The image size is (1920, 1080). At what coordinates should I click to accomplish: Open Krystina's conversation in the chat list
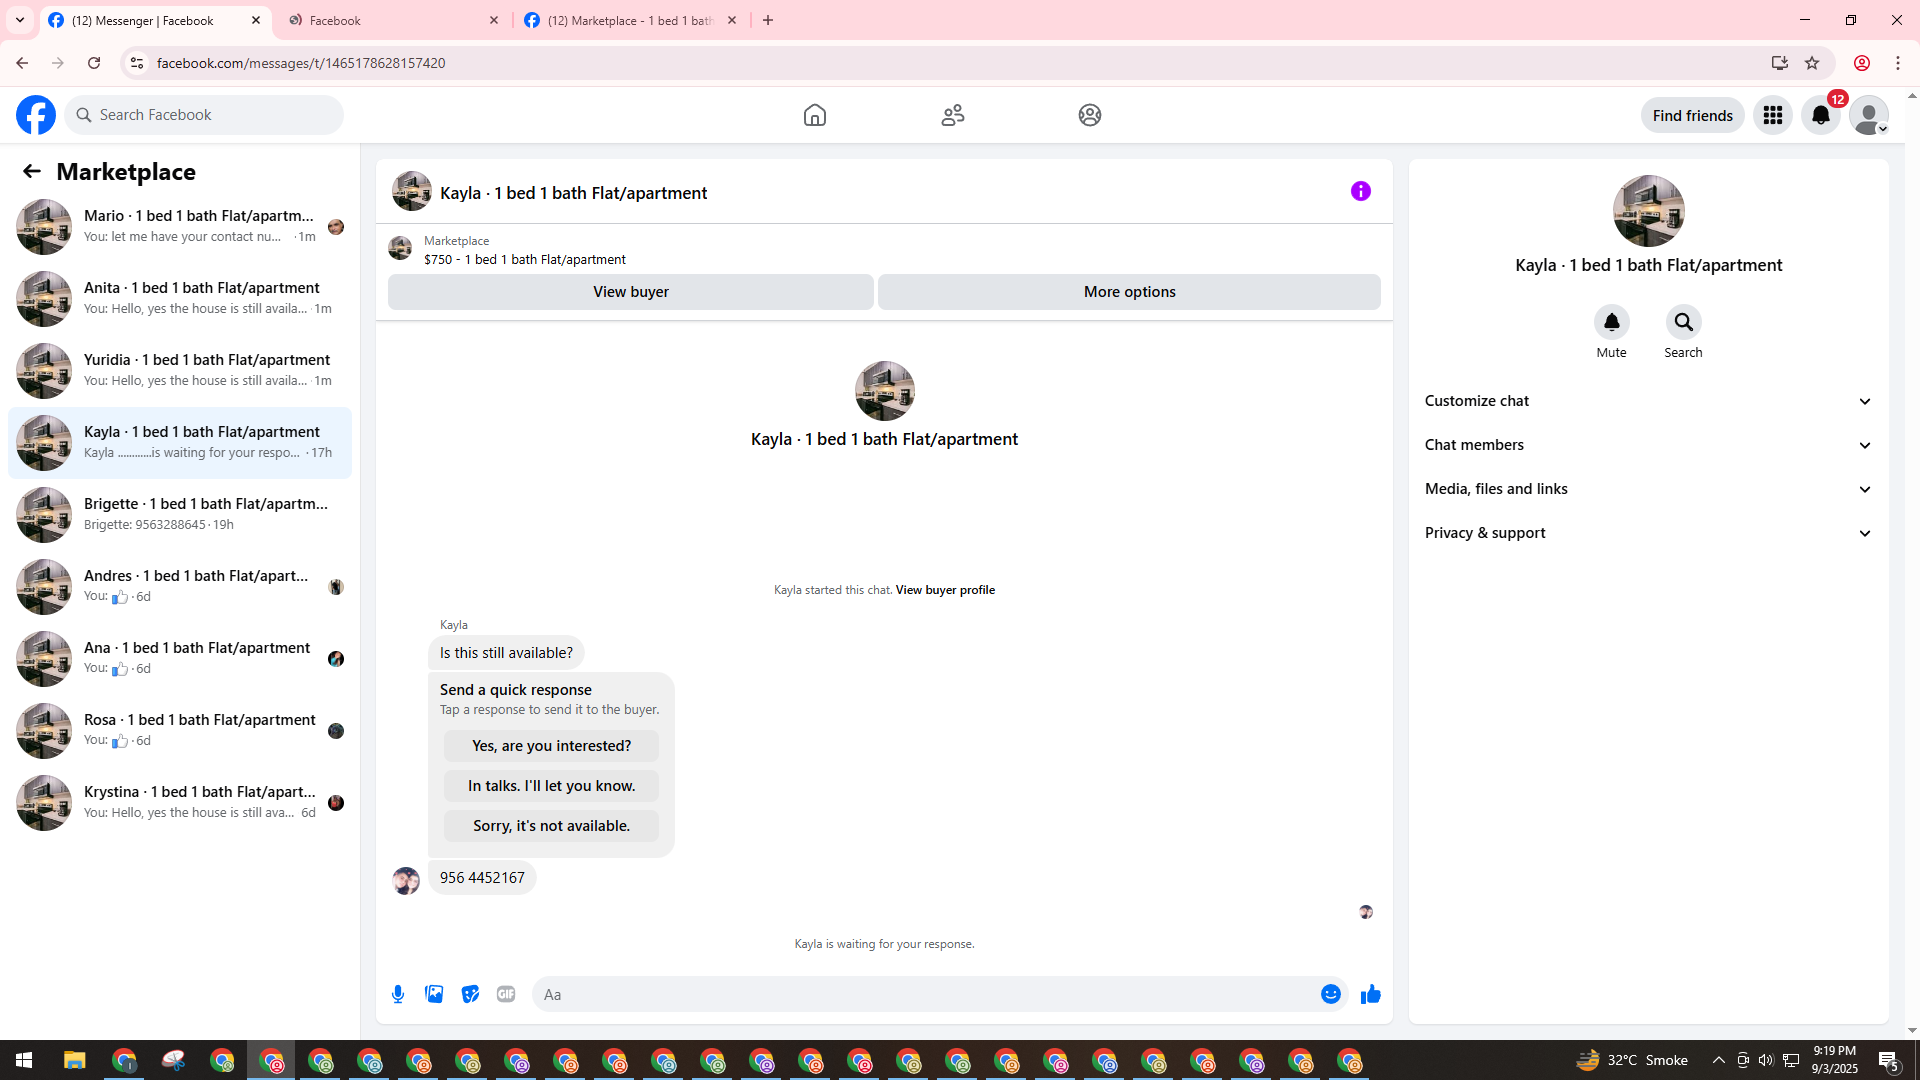coord(180,803)
